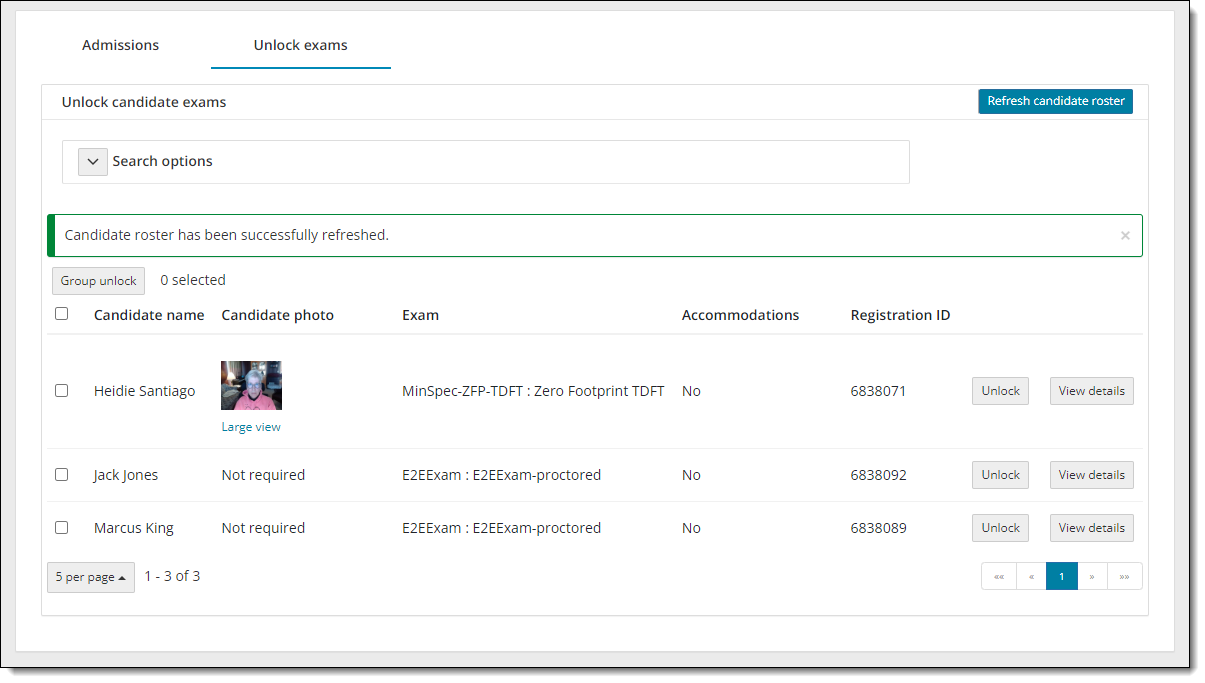Go to previous page of results
This screenshot has height=683, width=1205.
point(1031,577)
